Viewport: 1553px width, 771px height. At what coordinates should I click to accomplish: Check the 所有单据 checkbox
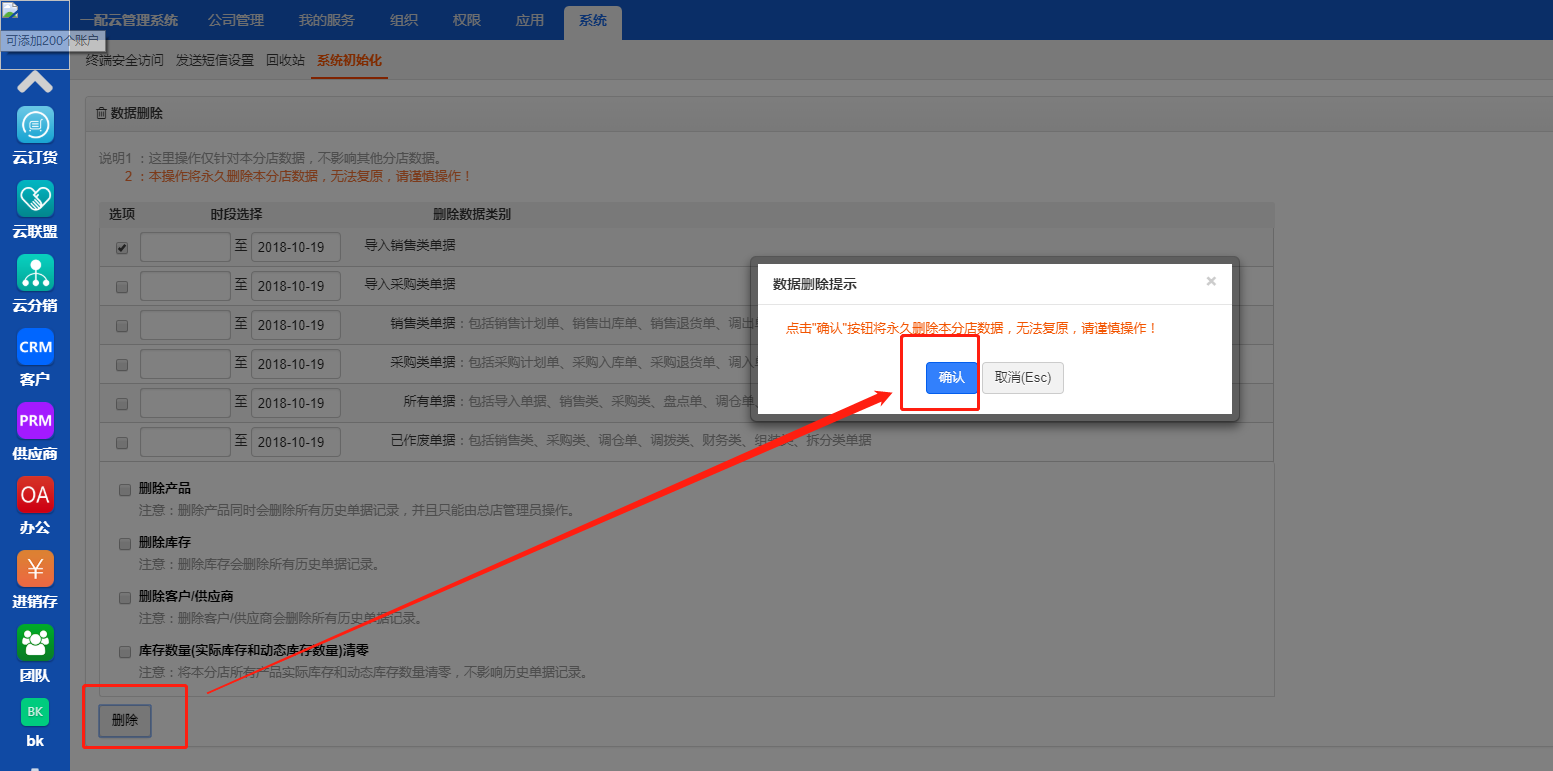pyautogui.click(x=122, y=404)
